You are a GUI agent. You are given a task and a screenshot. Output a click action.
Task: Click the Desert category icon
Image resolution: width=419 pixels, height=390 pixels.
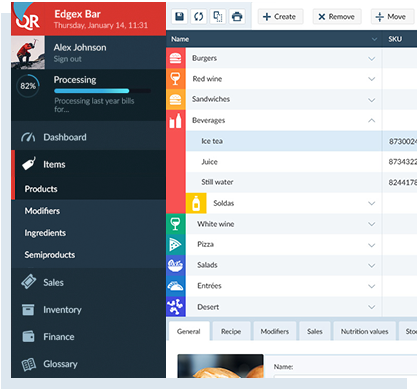[176, 307]
